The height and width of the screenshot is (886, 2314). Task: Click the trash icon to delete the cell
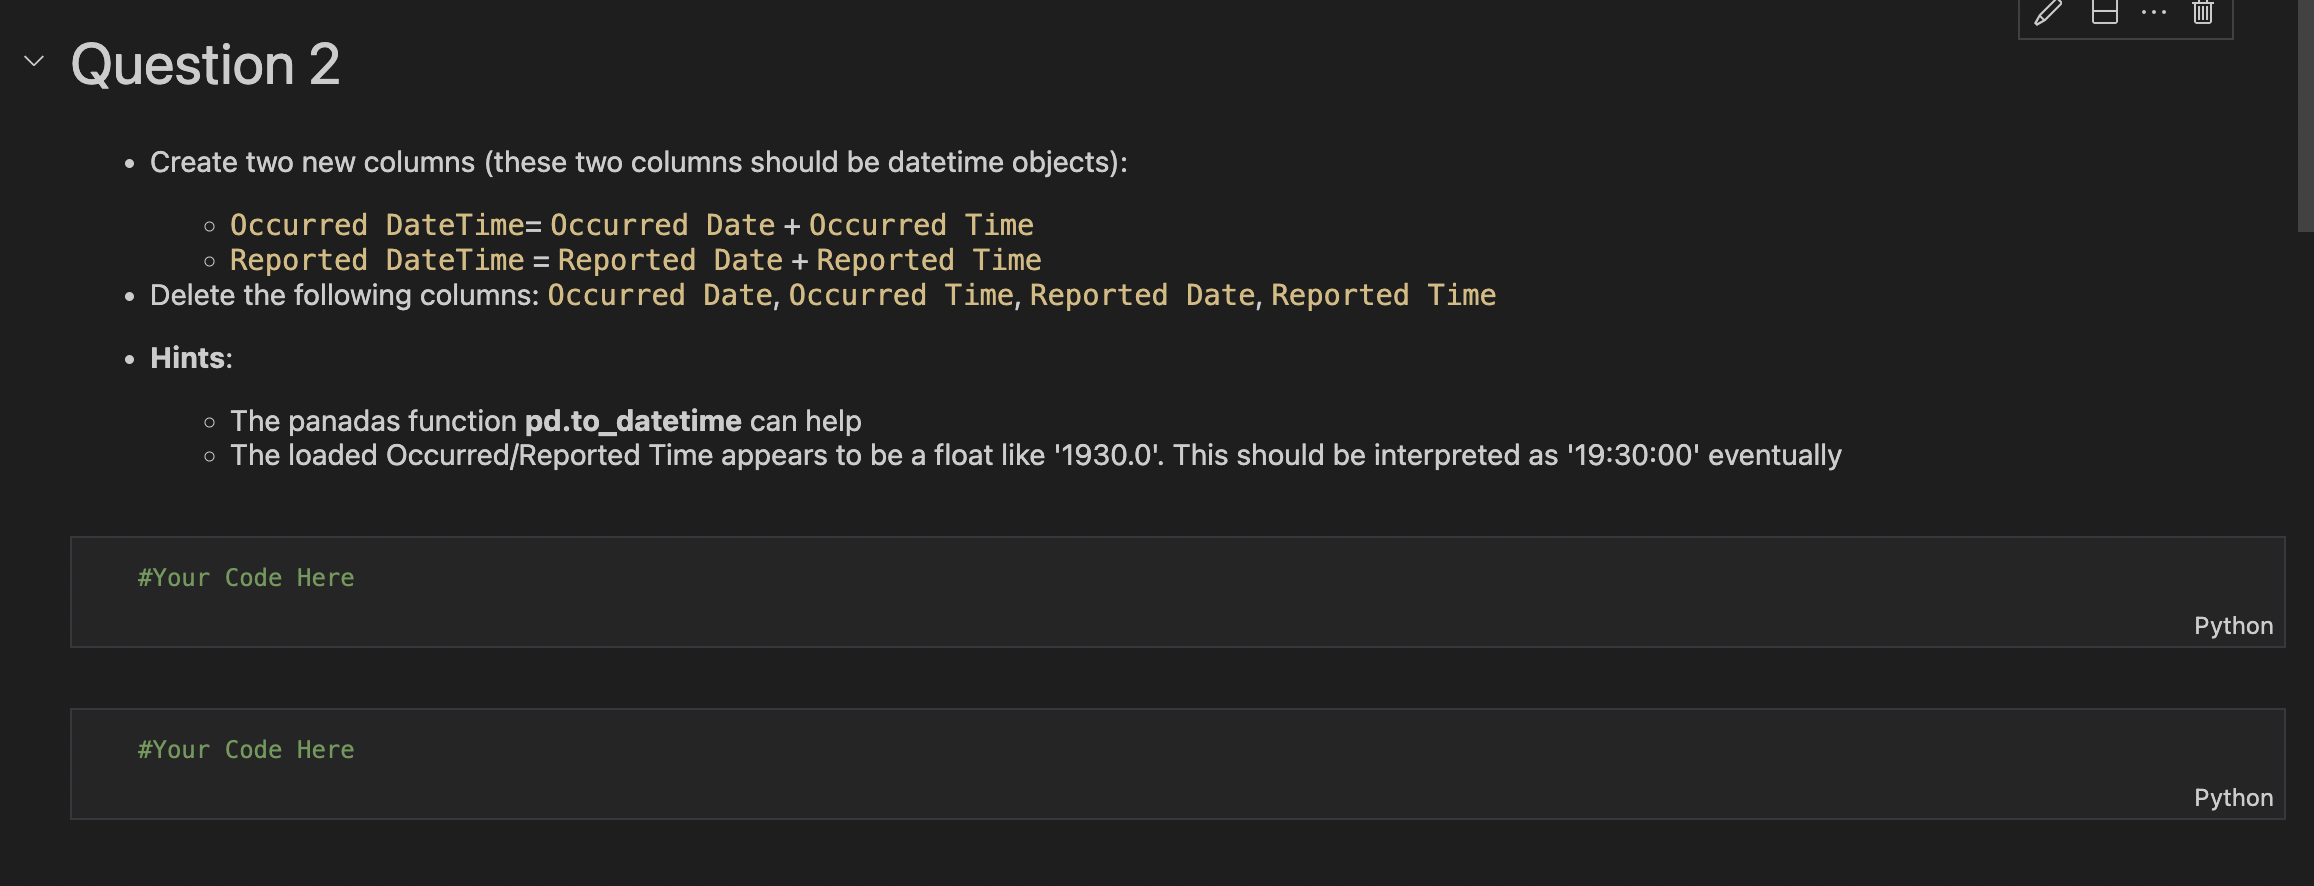2202,12
